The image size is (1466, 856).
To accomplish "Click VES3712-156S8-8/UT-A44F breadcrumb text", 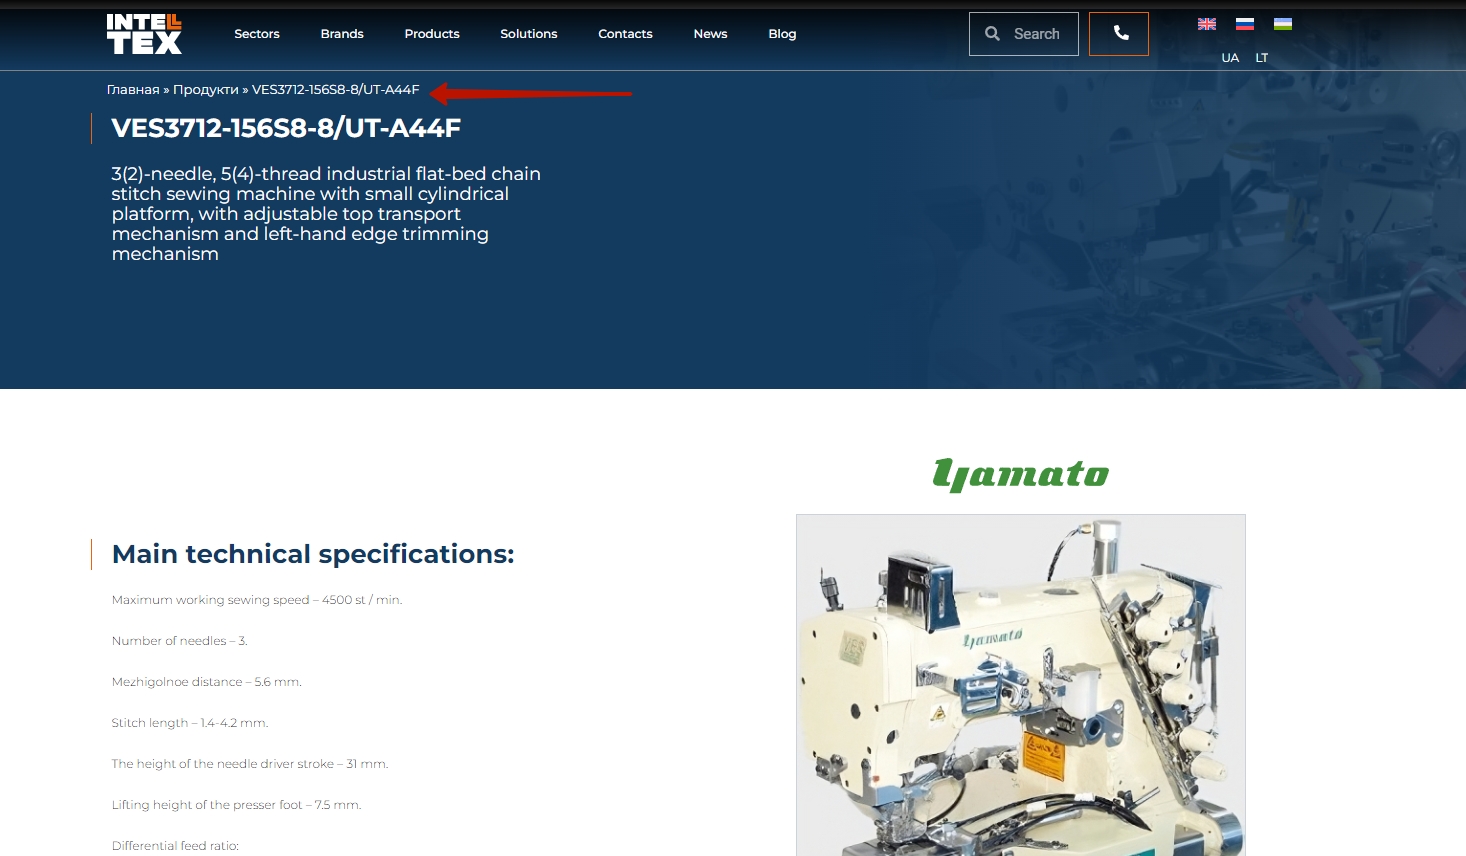I will click(336, 90).
